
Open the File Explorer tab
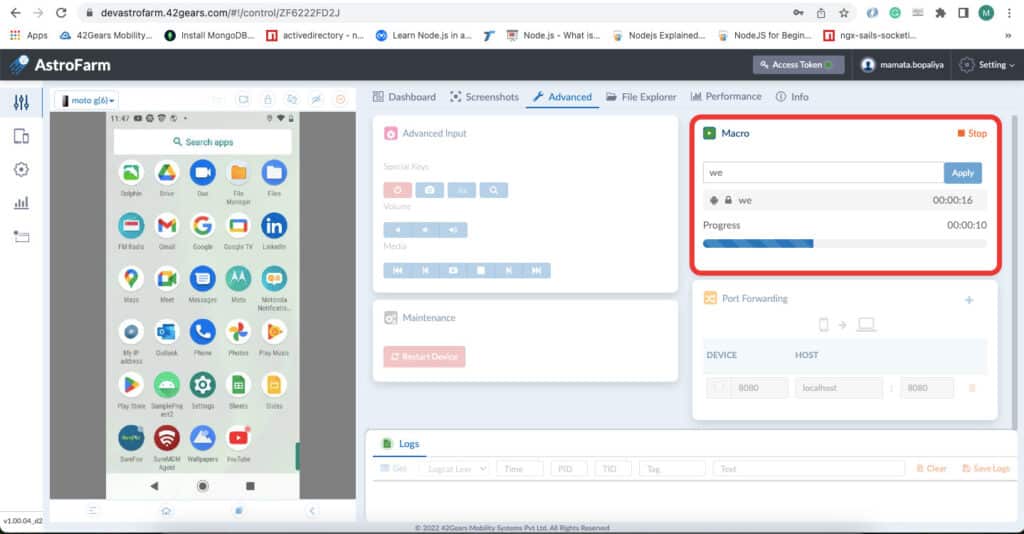[641, 97]
